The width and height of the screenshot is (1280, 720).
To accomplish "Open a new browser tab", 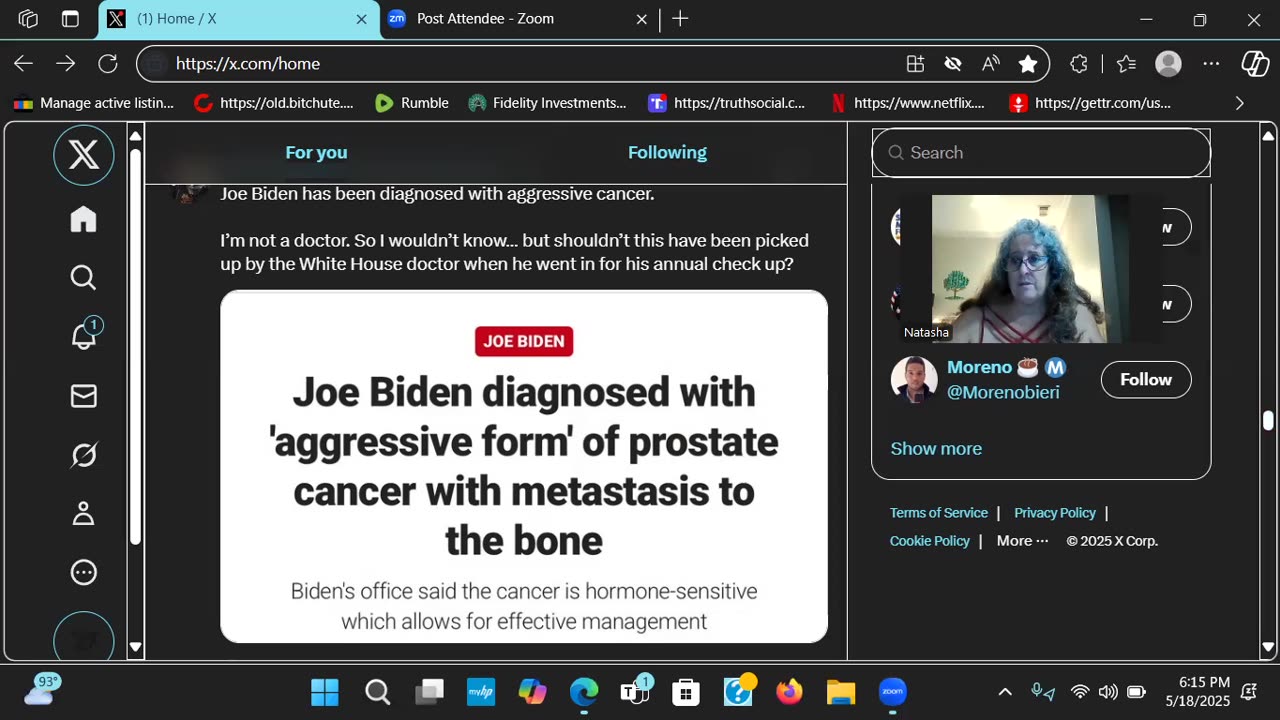I will tap(680, 19).
